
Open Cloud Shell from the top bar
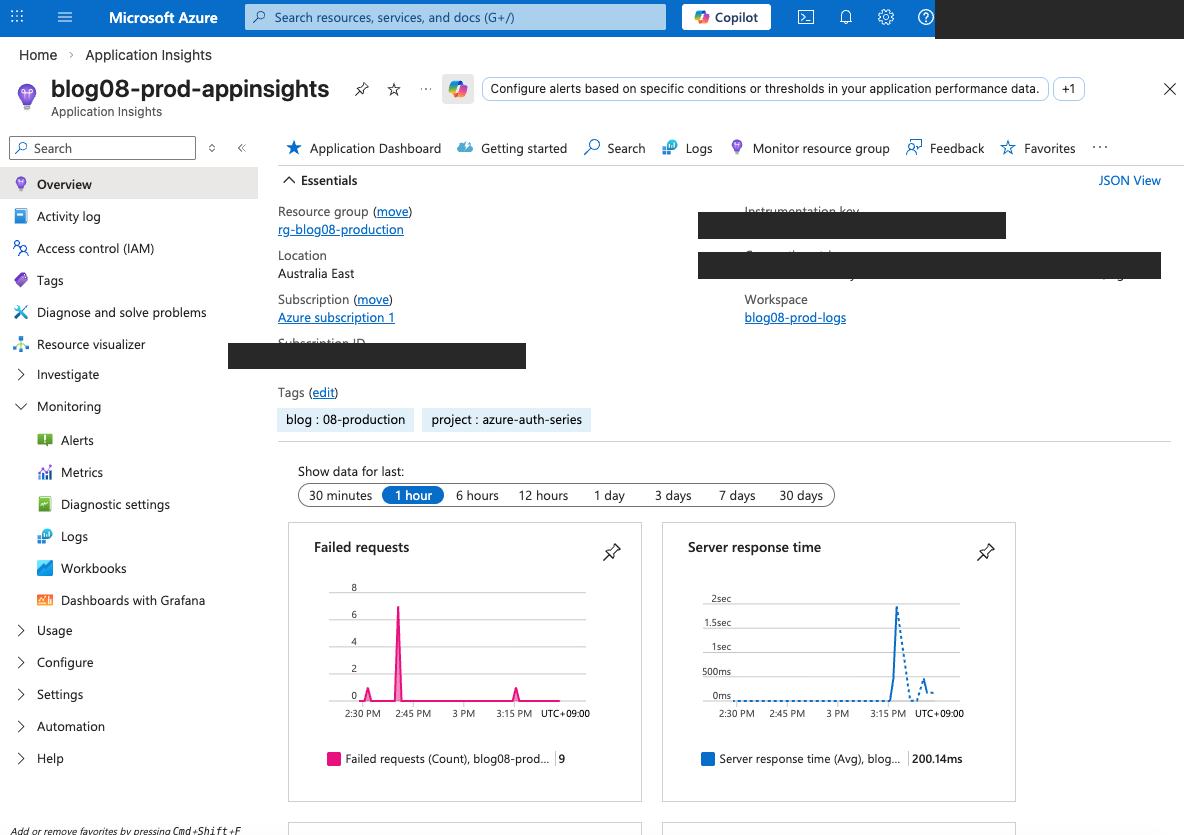[x=806, y=17]
